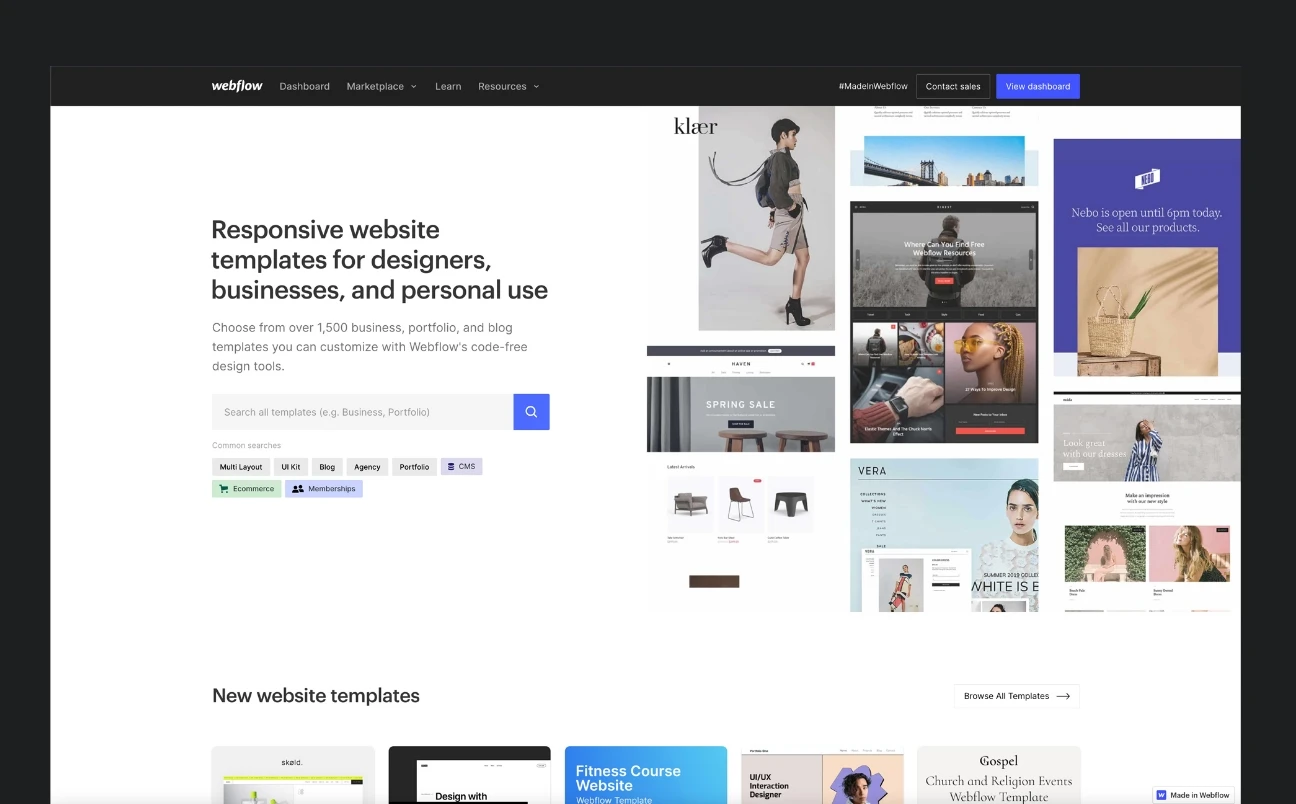Open the 'Look great' dresses template preview
This screenshot has width=1296, height=804.
tap(1147, 502)
